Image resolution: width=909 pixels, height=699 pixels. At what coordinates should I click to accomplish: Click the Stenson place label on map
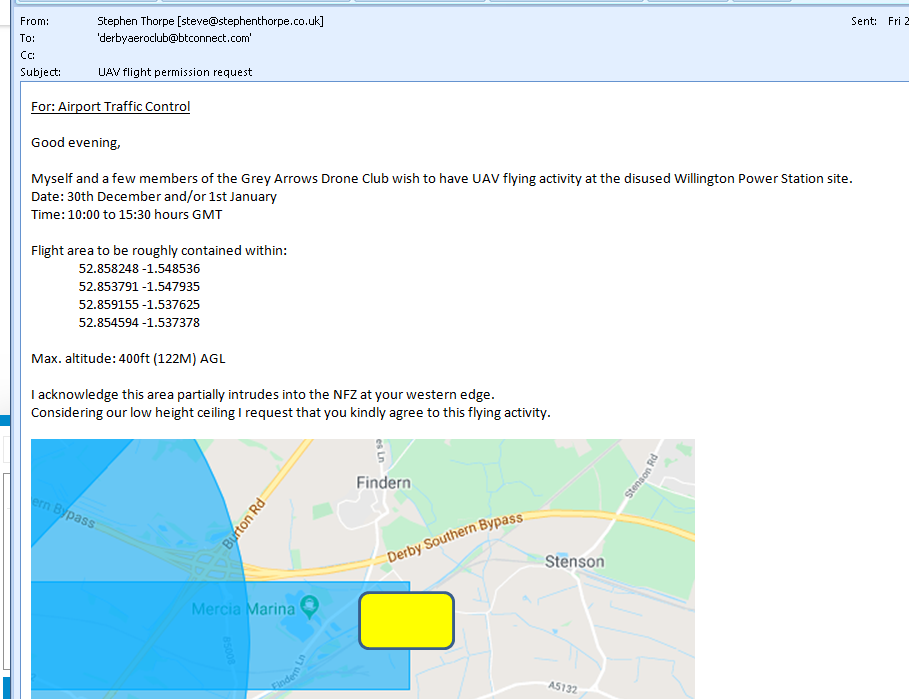(574, 562)
